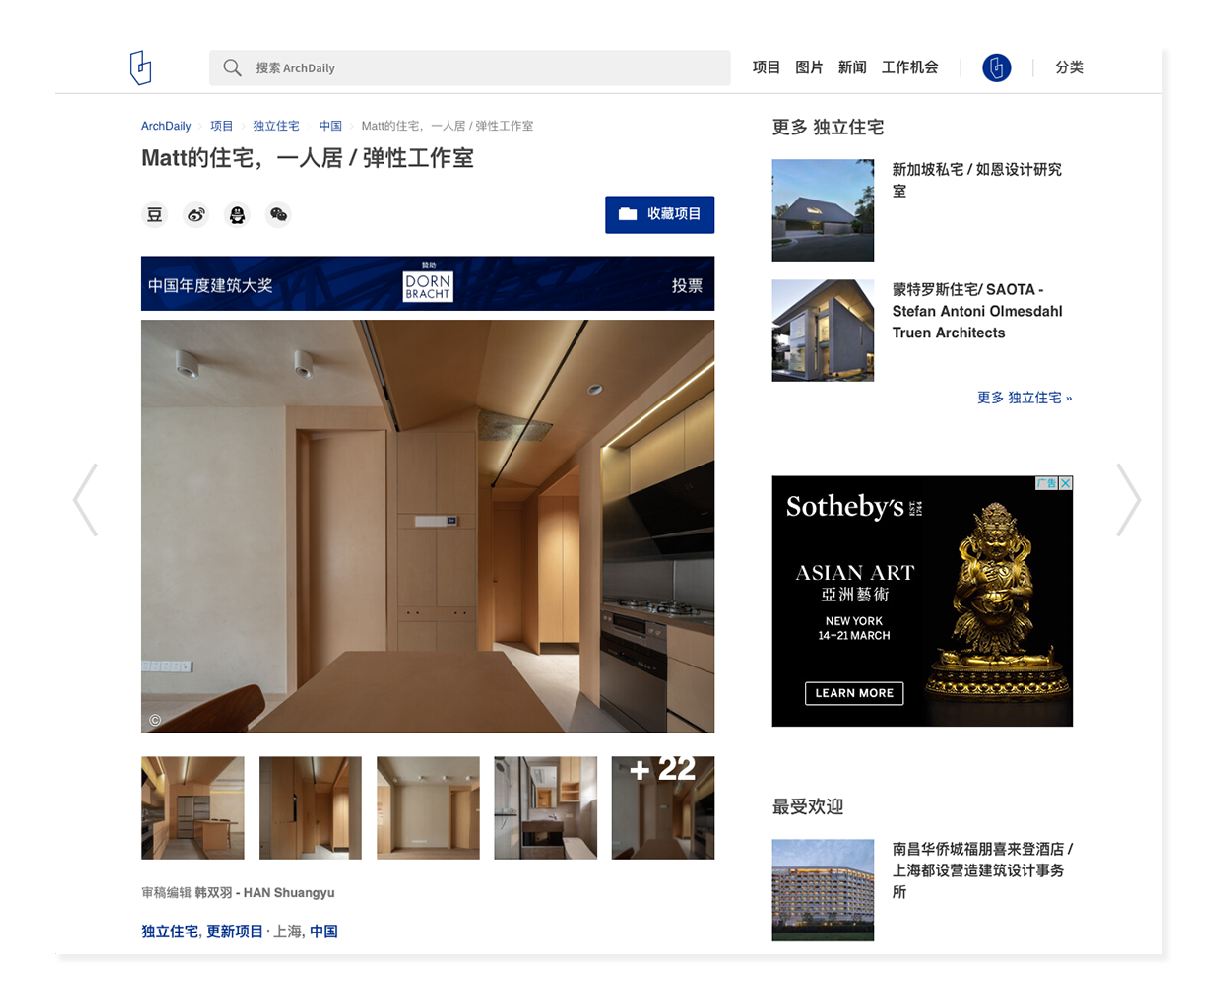Screen dimensions: 1218x1000
Task: Click the search magnifier icon
Action: 232,68
